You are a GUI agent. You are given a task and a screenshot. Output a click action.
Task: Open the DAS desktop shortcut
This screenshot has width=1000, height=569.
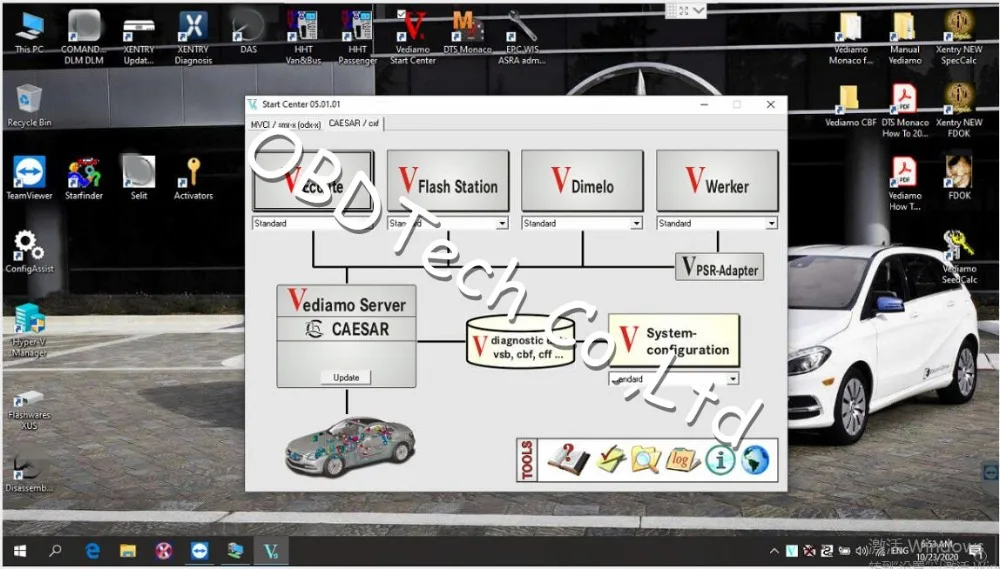(248, 32)
